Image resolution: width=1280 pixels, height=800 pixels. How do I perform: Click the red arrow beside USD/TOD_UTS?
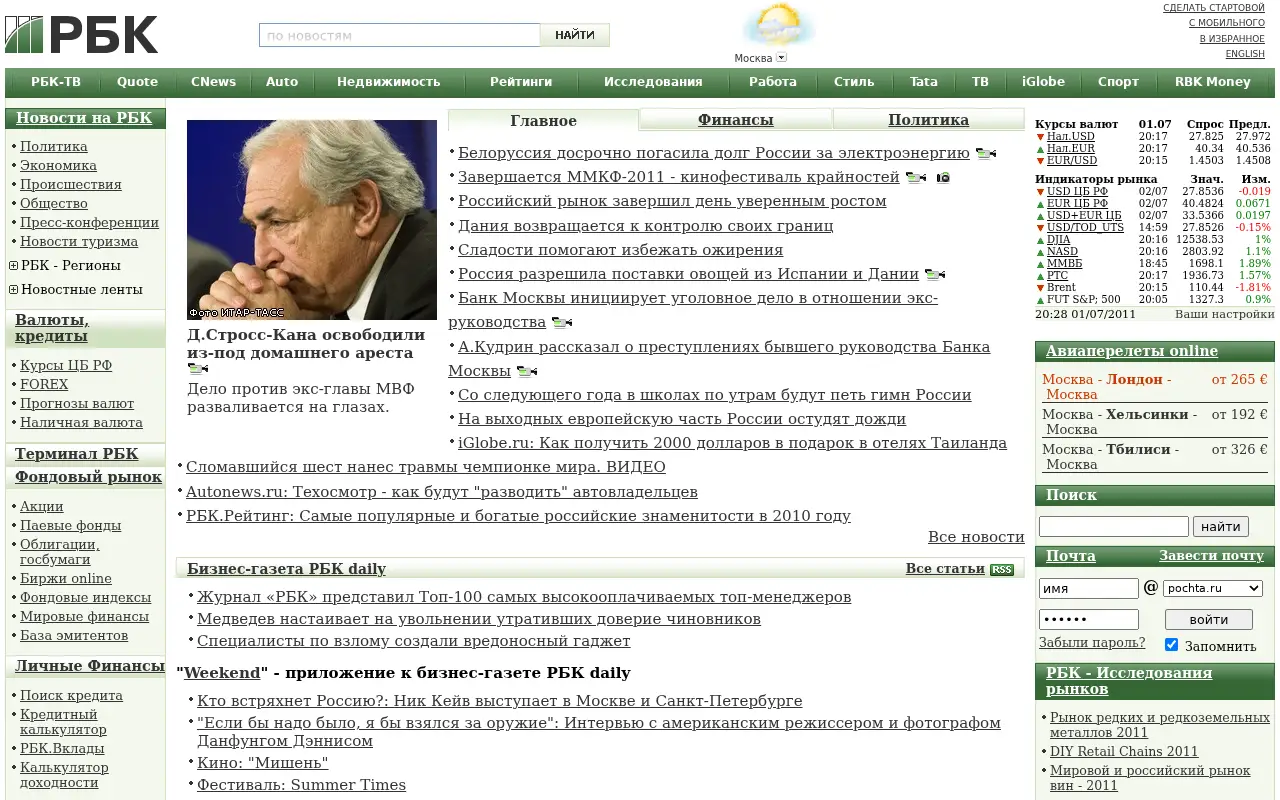1040,228
